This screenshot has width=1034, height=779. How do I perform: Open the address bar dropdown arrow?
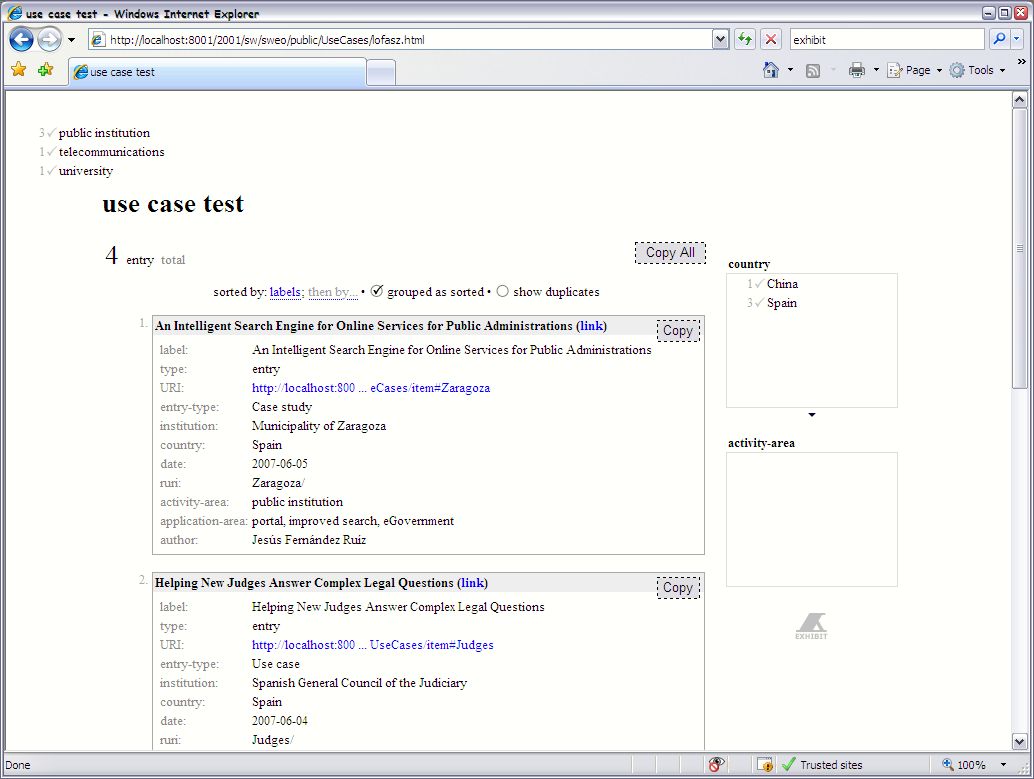pos(720,40)
